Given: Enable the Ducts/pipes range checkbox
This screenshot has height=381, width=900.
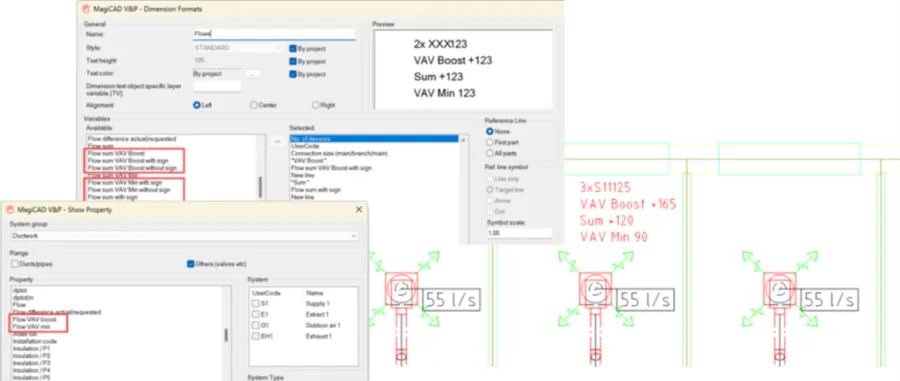Looking at the screenshot, I should [14, 264].
